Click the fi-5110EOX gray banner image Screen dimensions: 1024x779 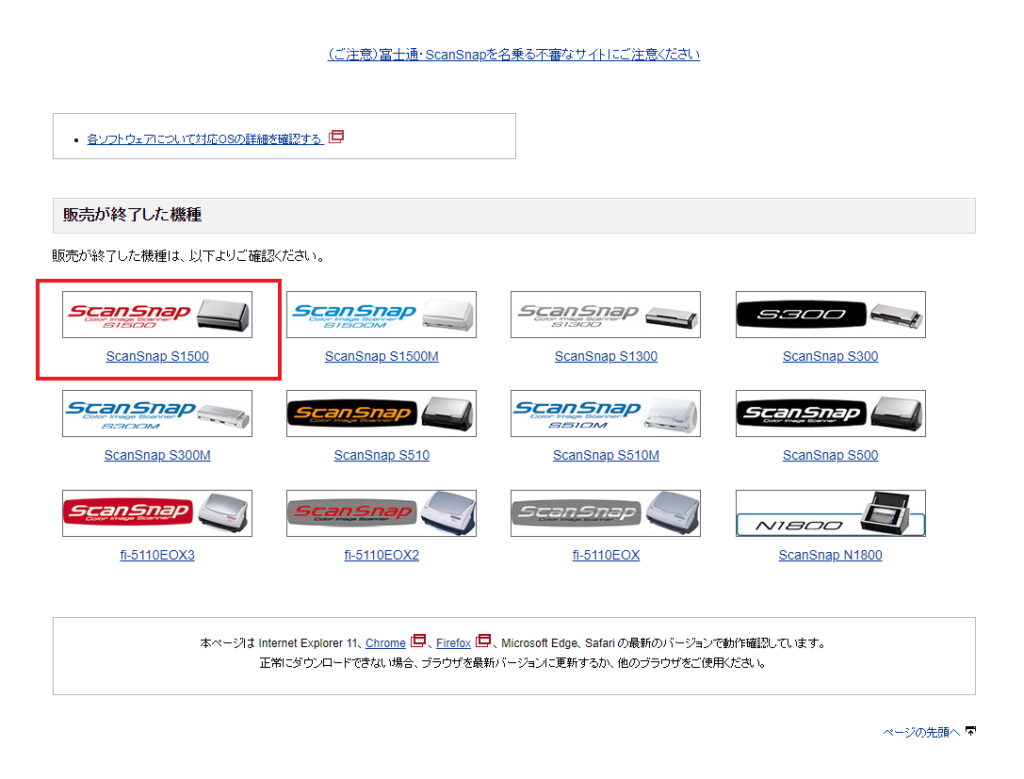605,513
